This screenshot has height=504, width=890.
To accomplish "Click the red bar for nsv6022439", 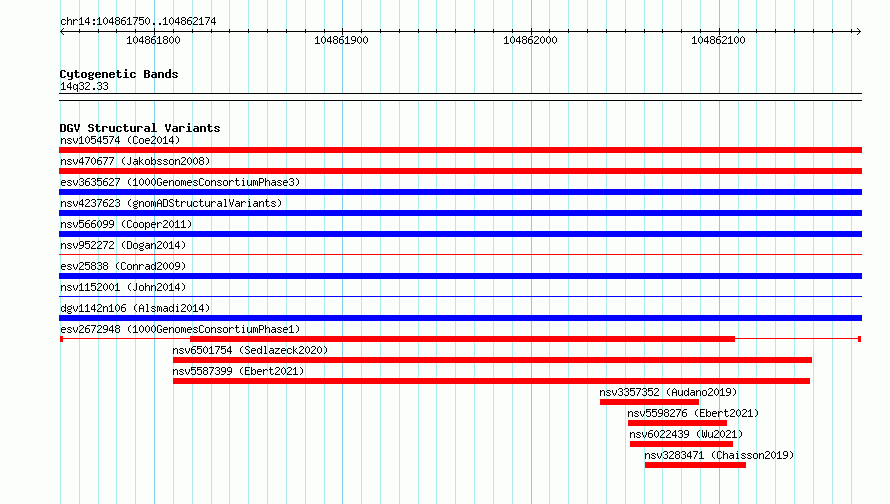I will point(682,444).
